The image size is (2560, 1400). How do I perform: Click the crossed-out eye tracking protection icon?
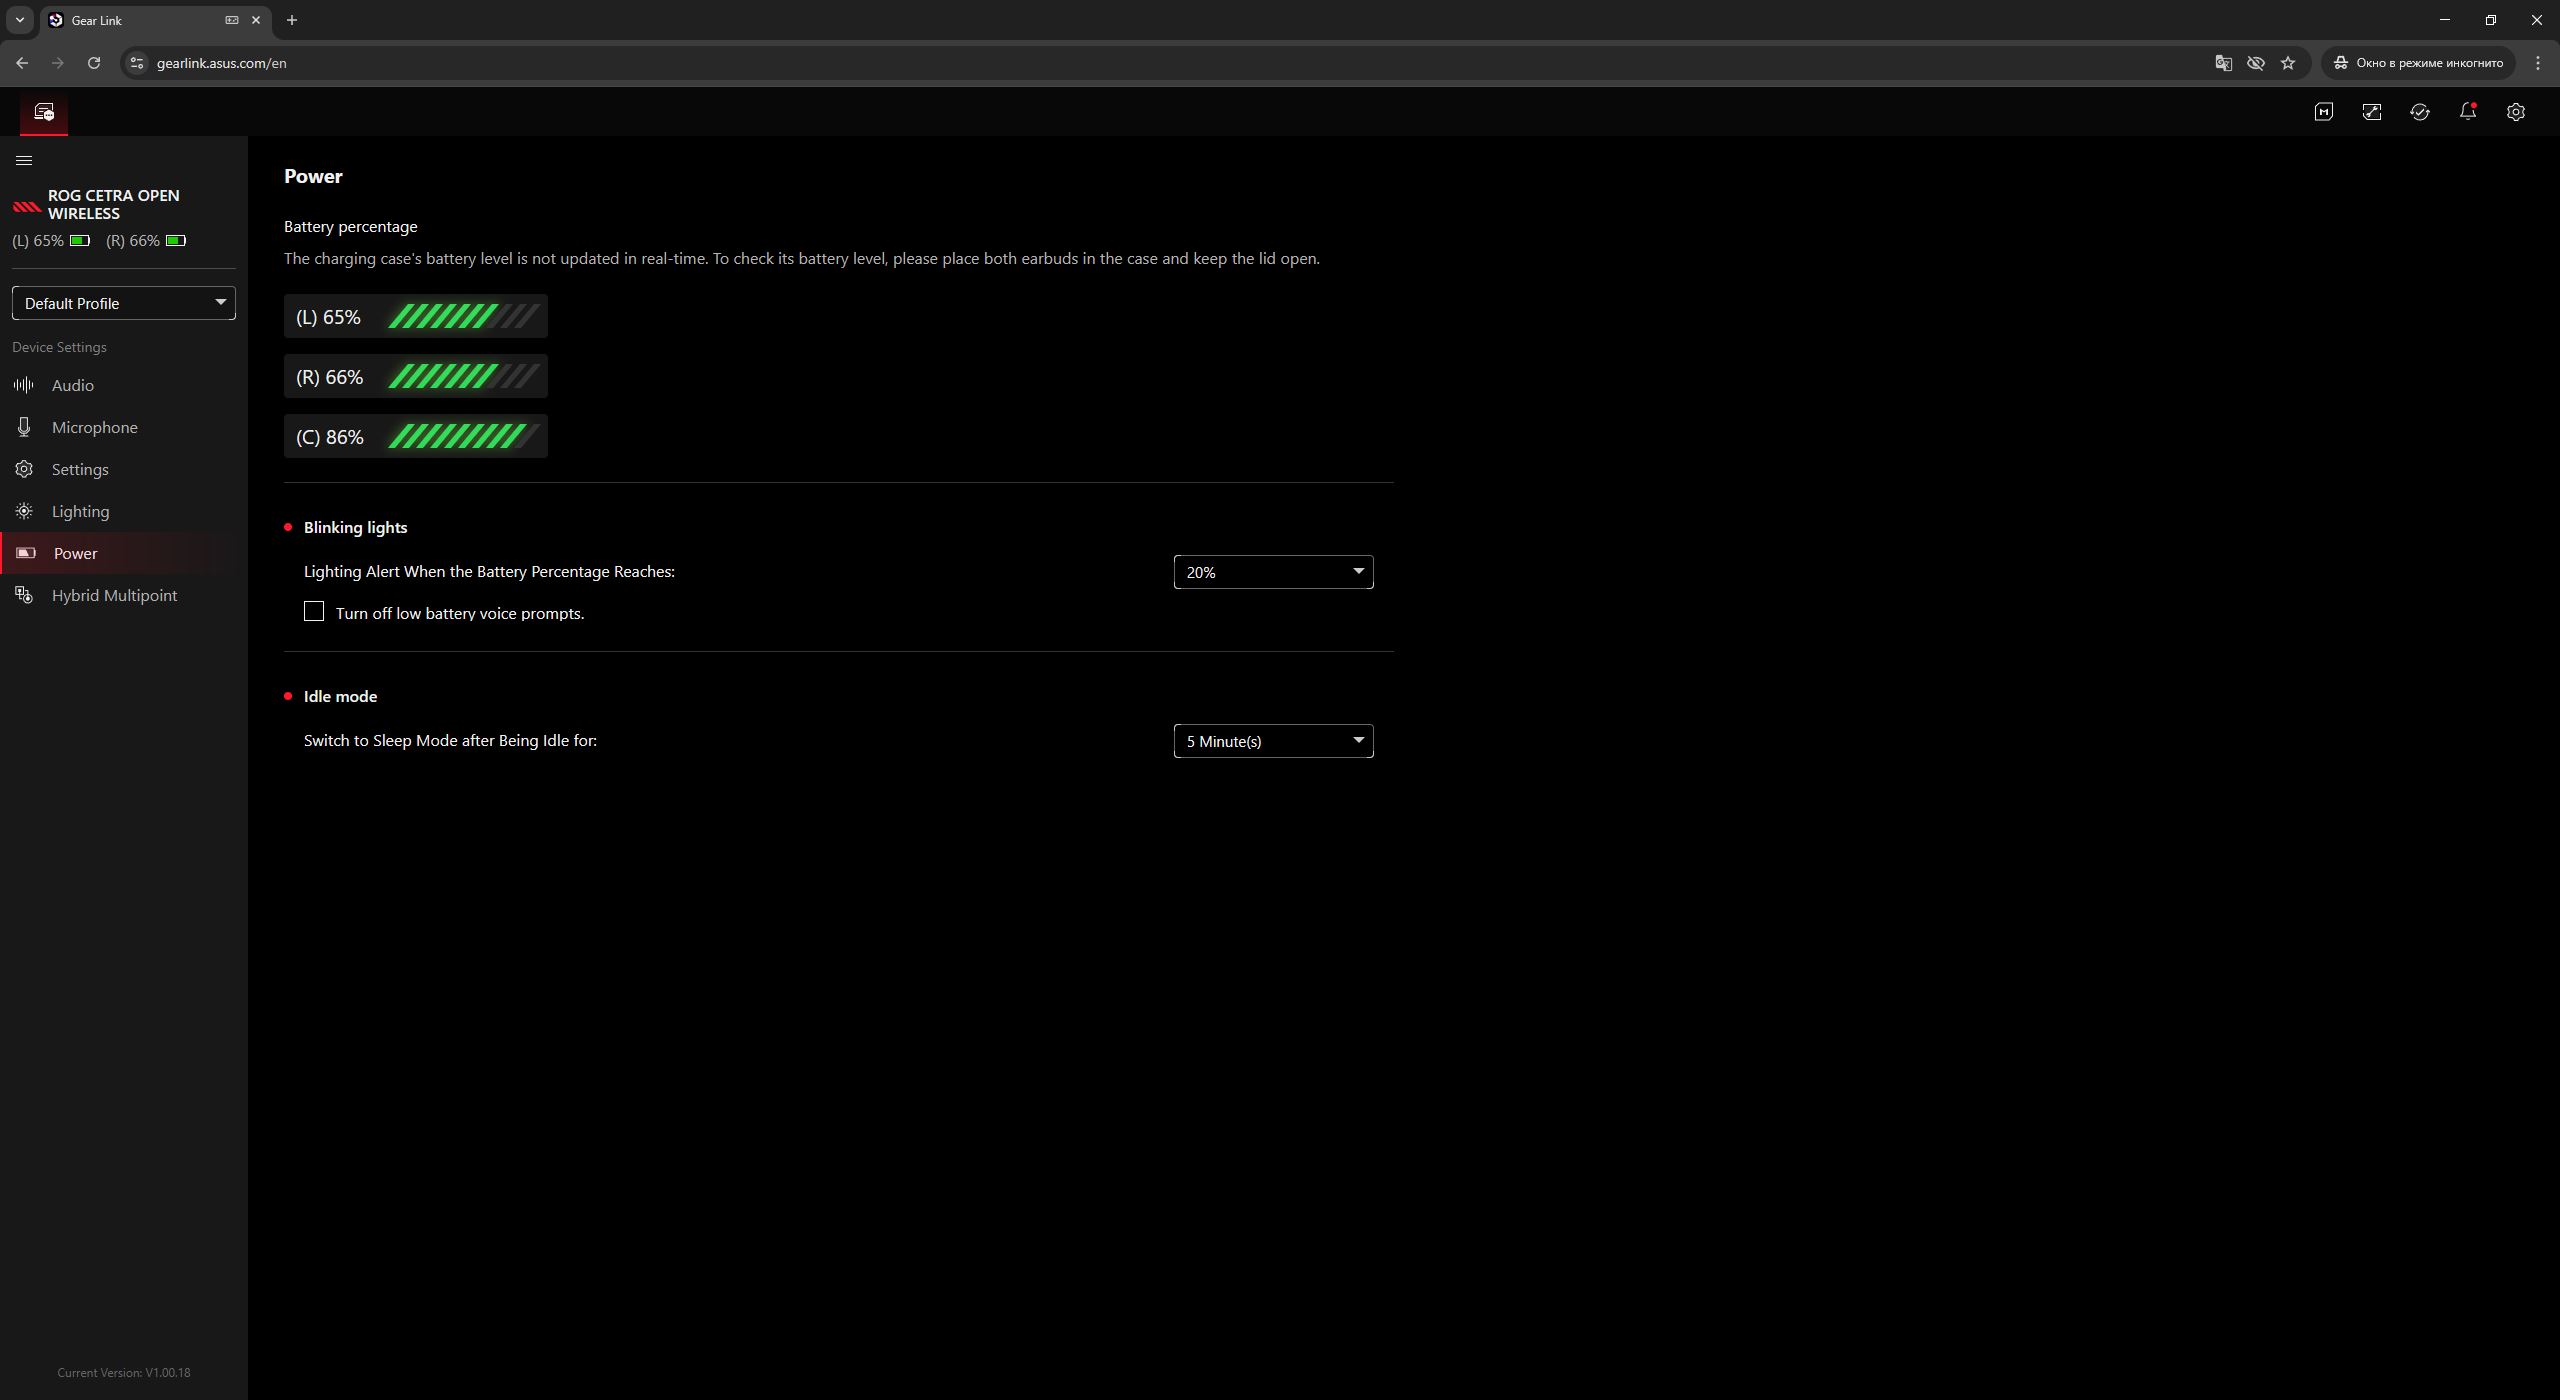2255,63
